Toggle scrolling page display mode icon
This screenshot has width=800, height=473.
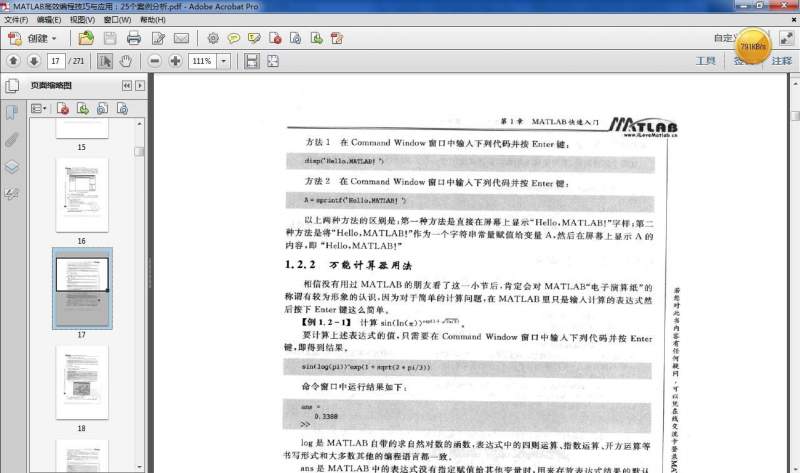pos(252,61)
